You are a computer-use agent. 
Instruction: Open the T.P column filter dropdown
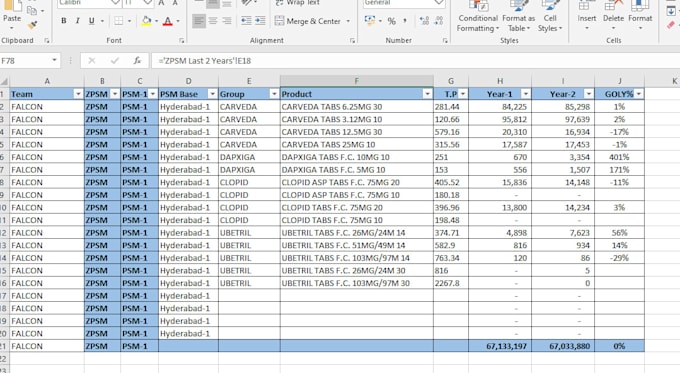point(463,94)
